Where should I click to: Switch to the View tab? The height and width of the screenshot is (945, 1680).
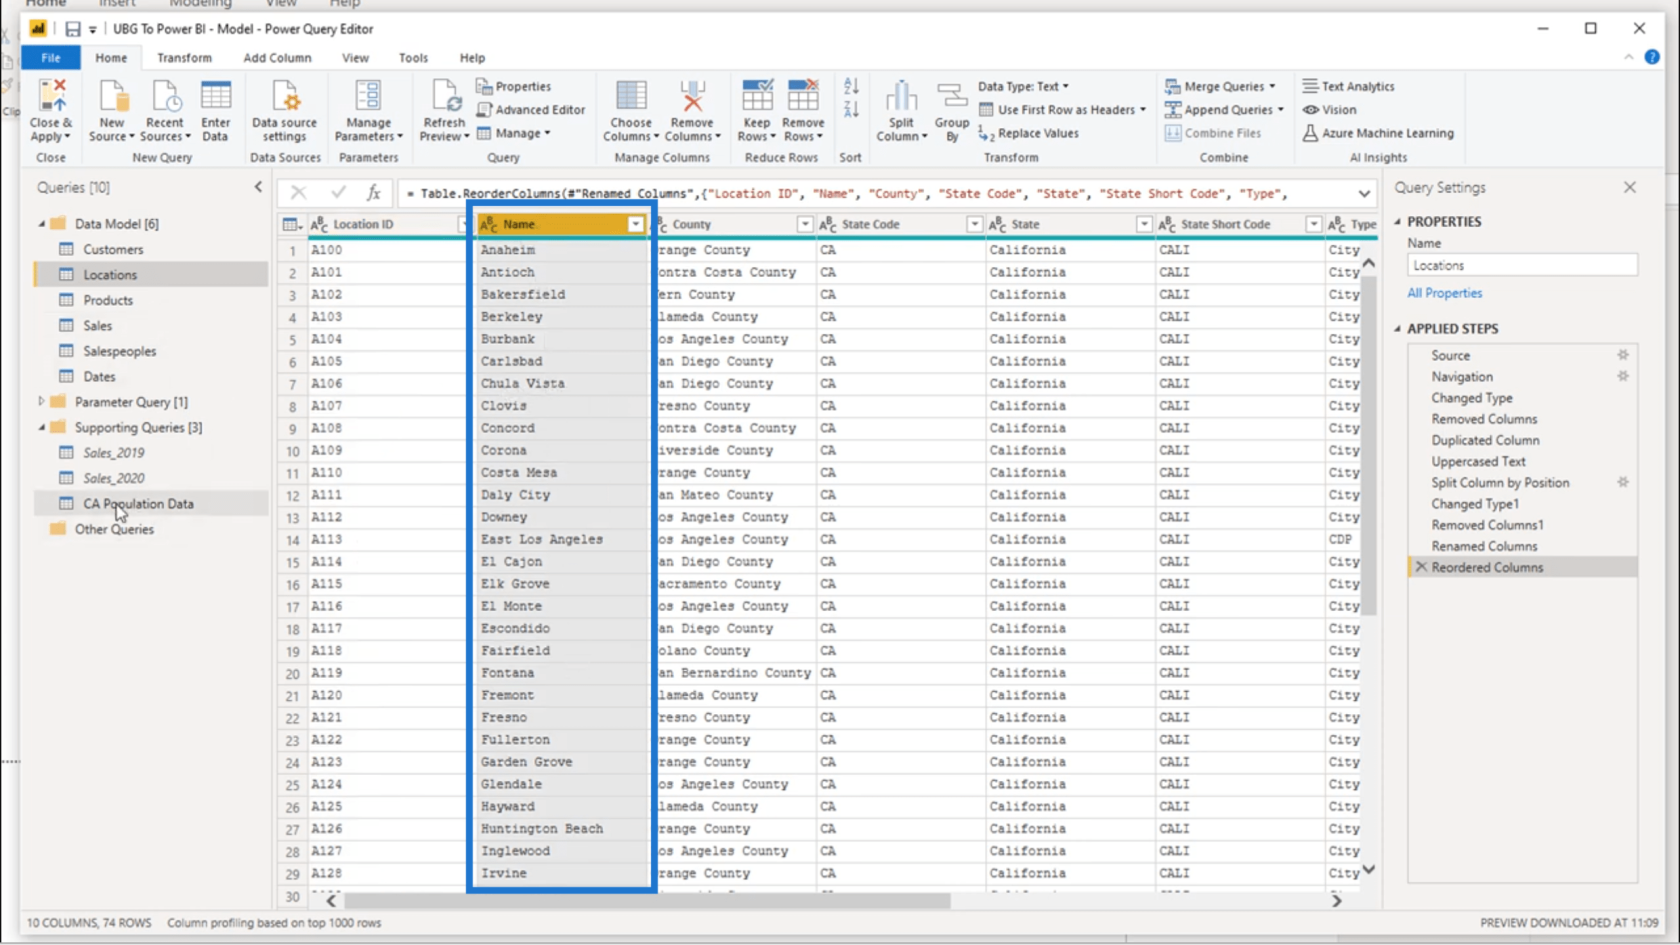click(355, 58)
